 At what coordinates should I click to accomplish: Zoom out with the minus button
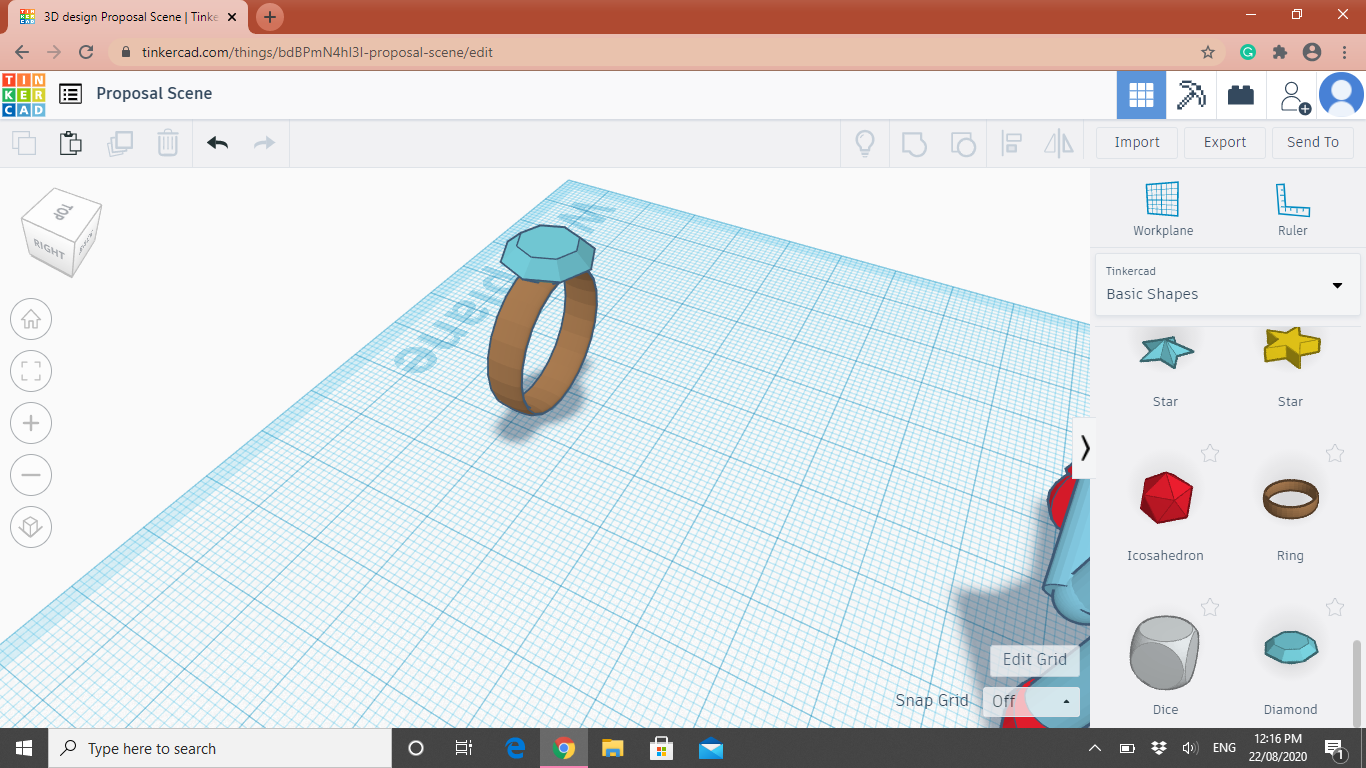pos(31,475)
